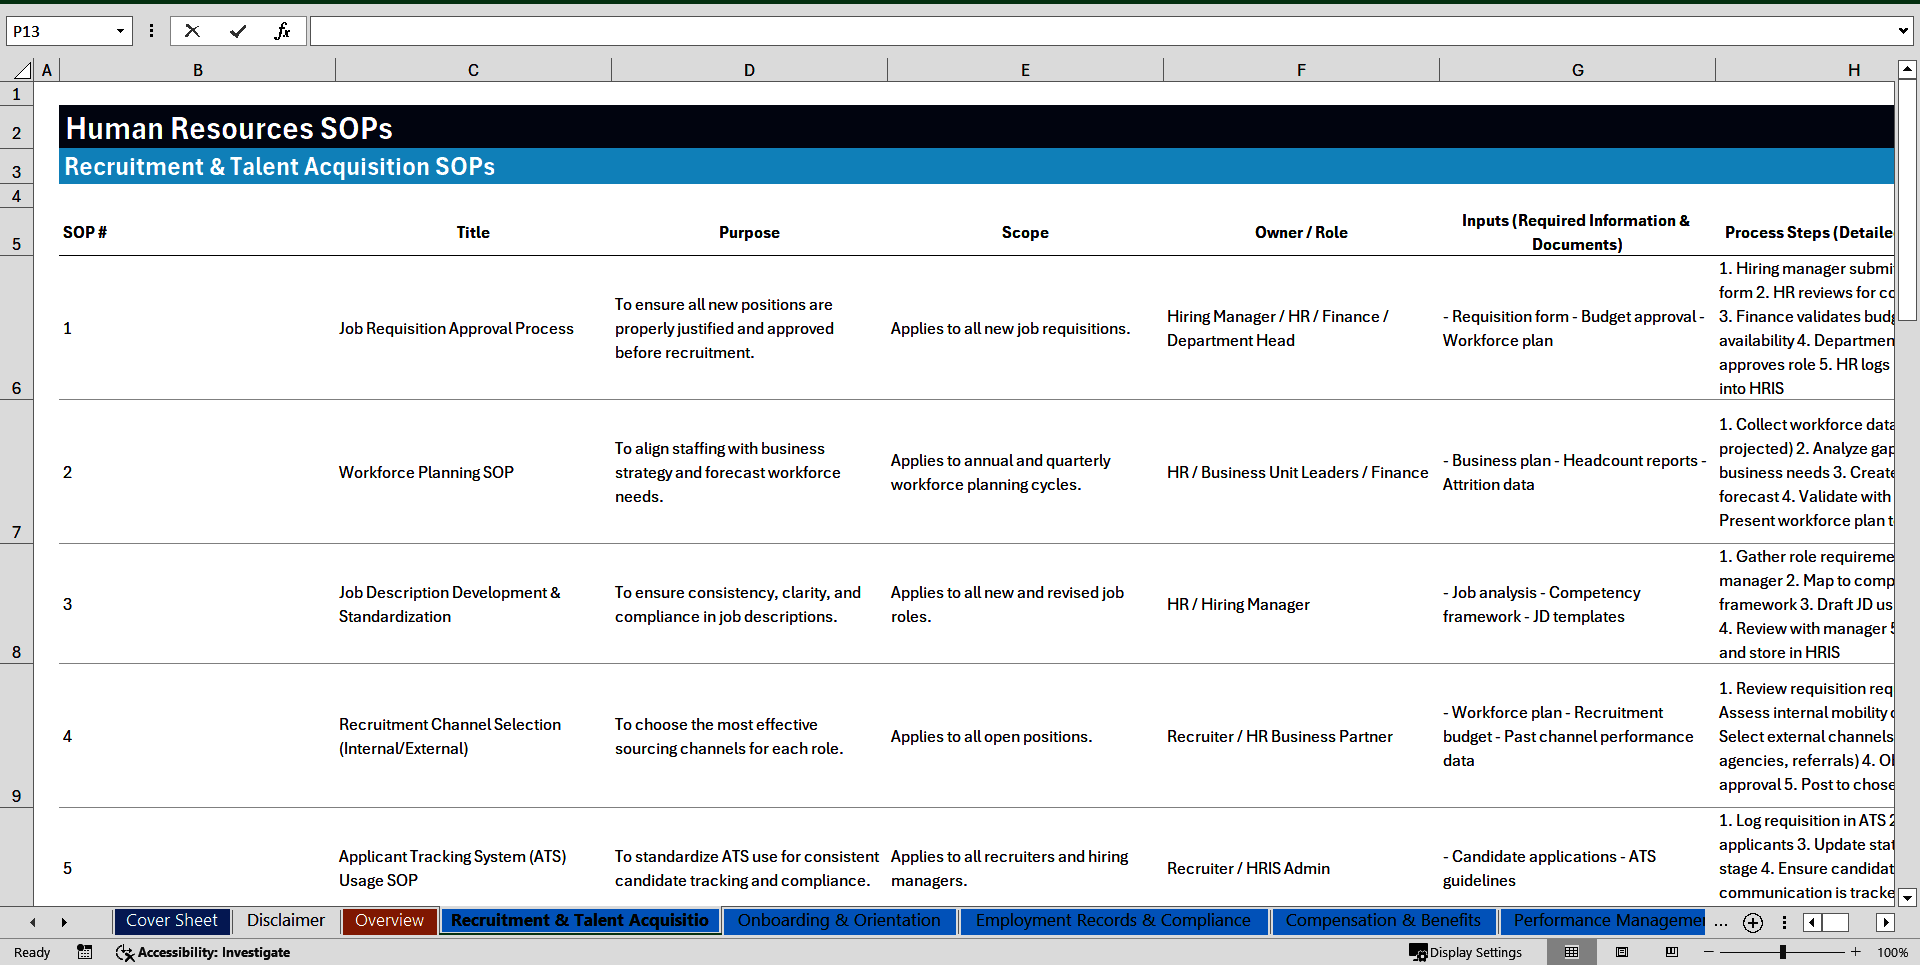Click the zoom in plus icon
1920x966 pixels.
tap(1856, 952)
